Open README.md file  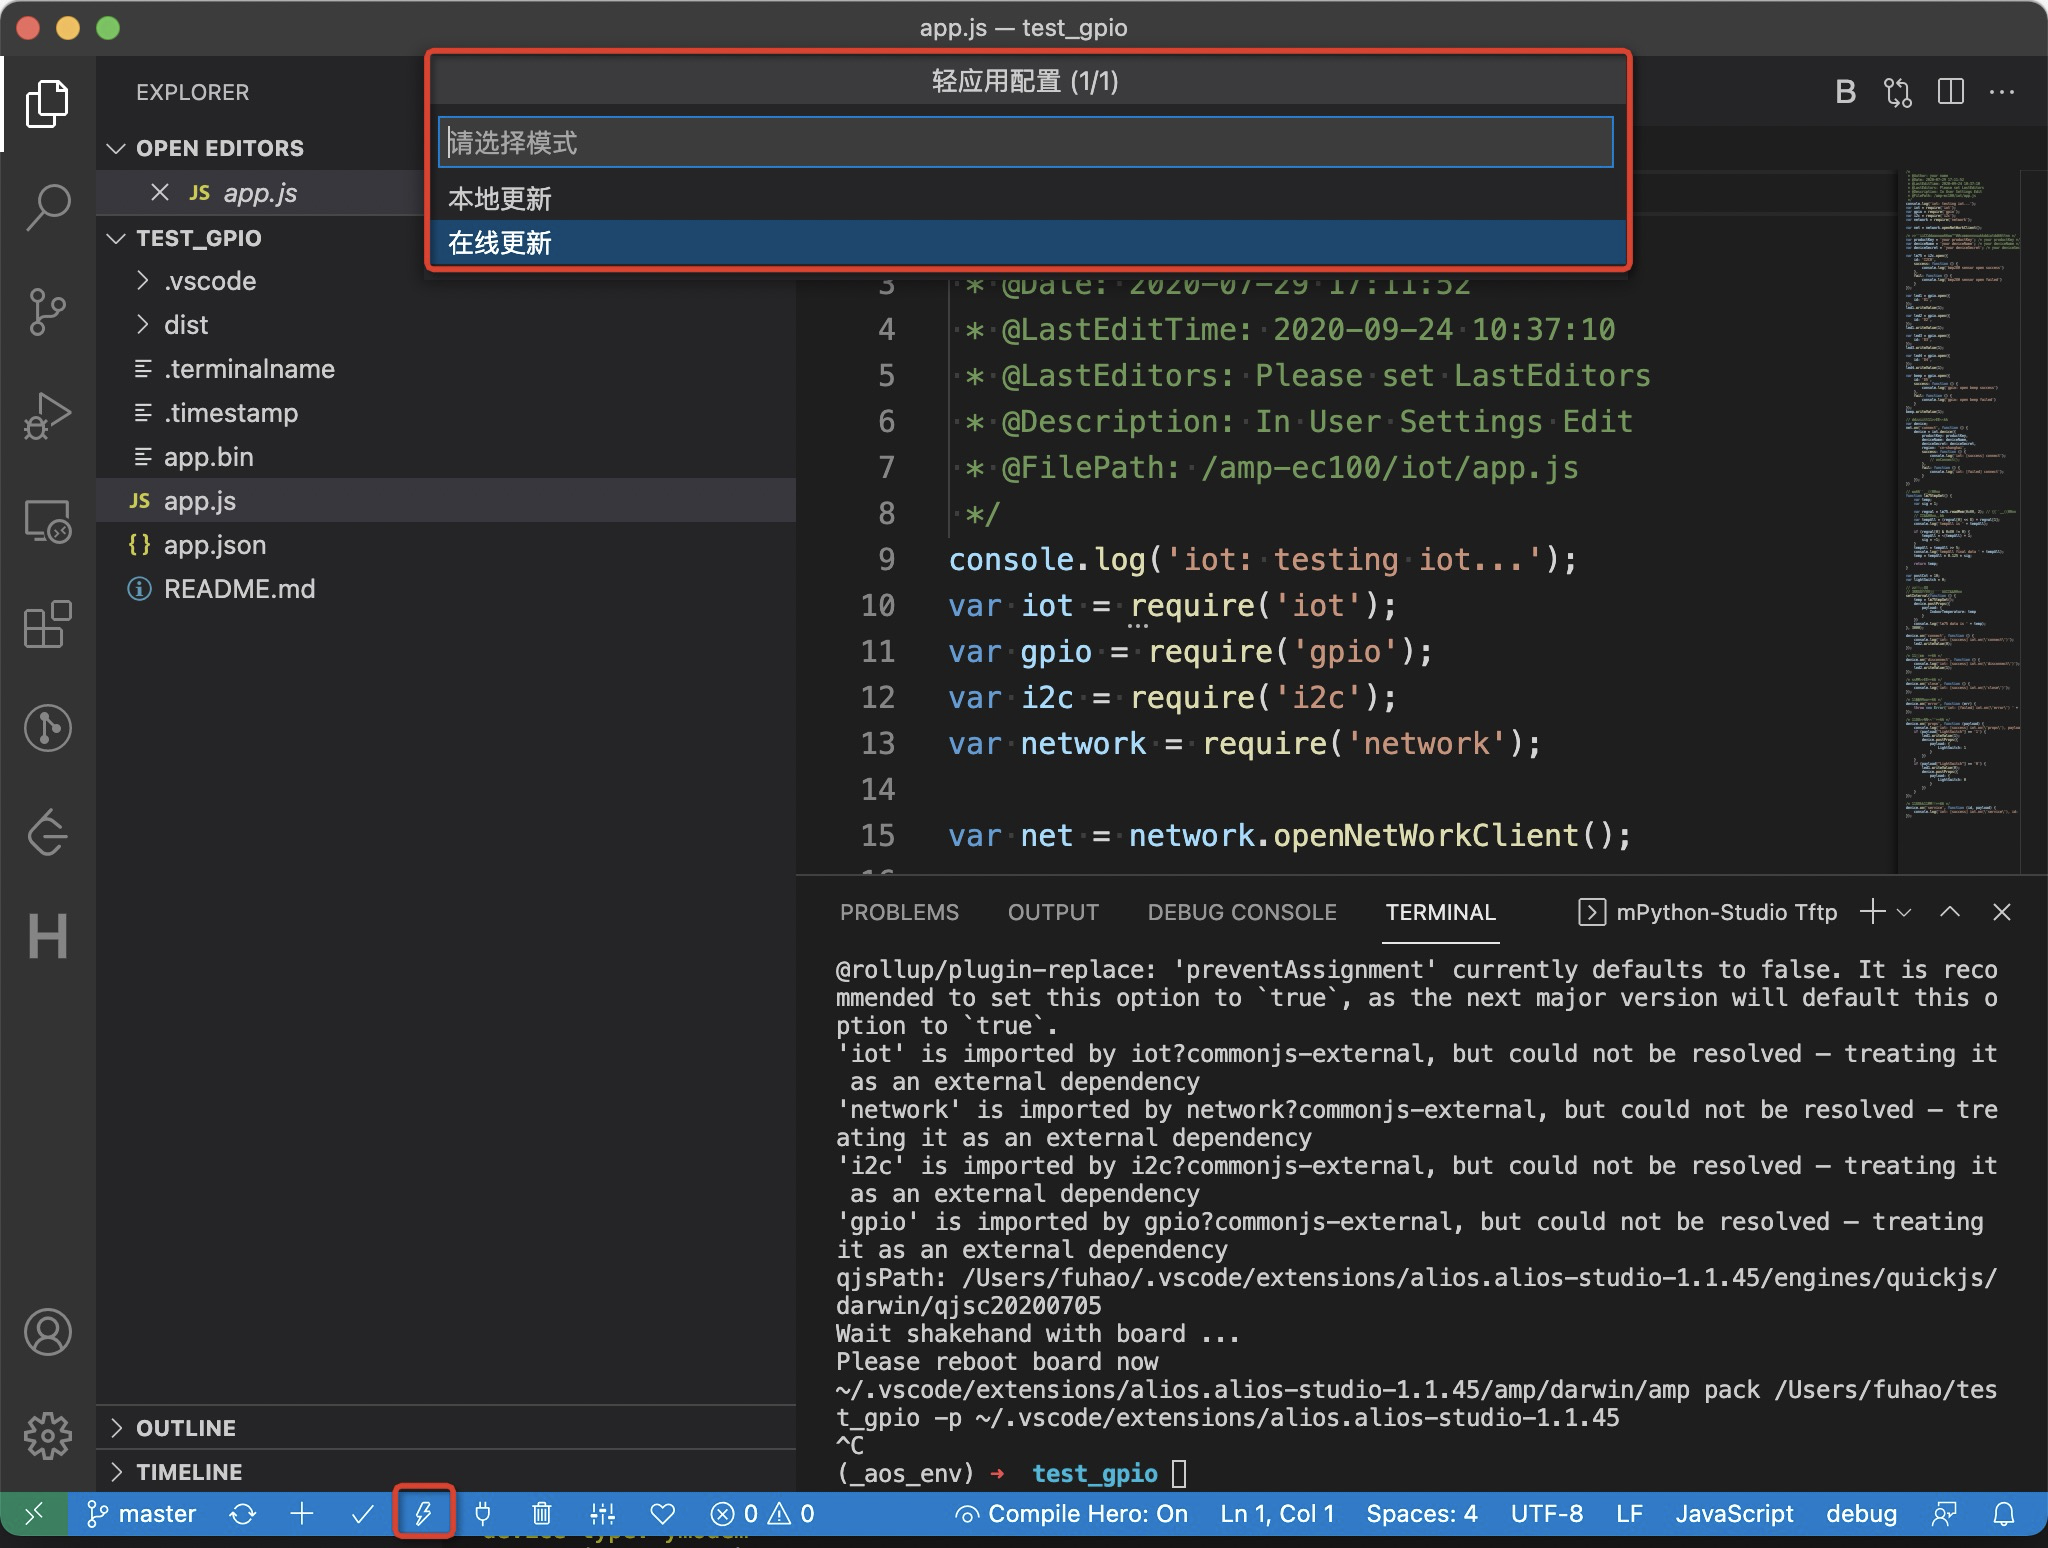point(446,589)
